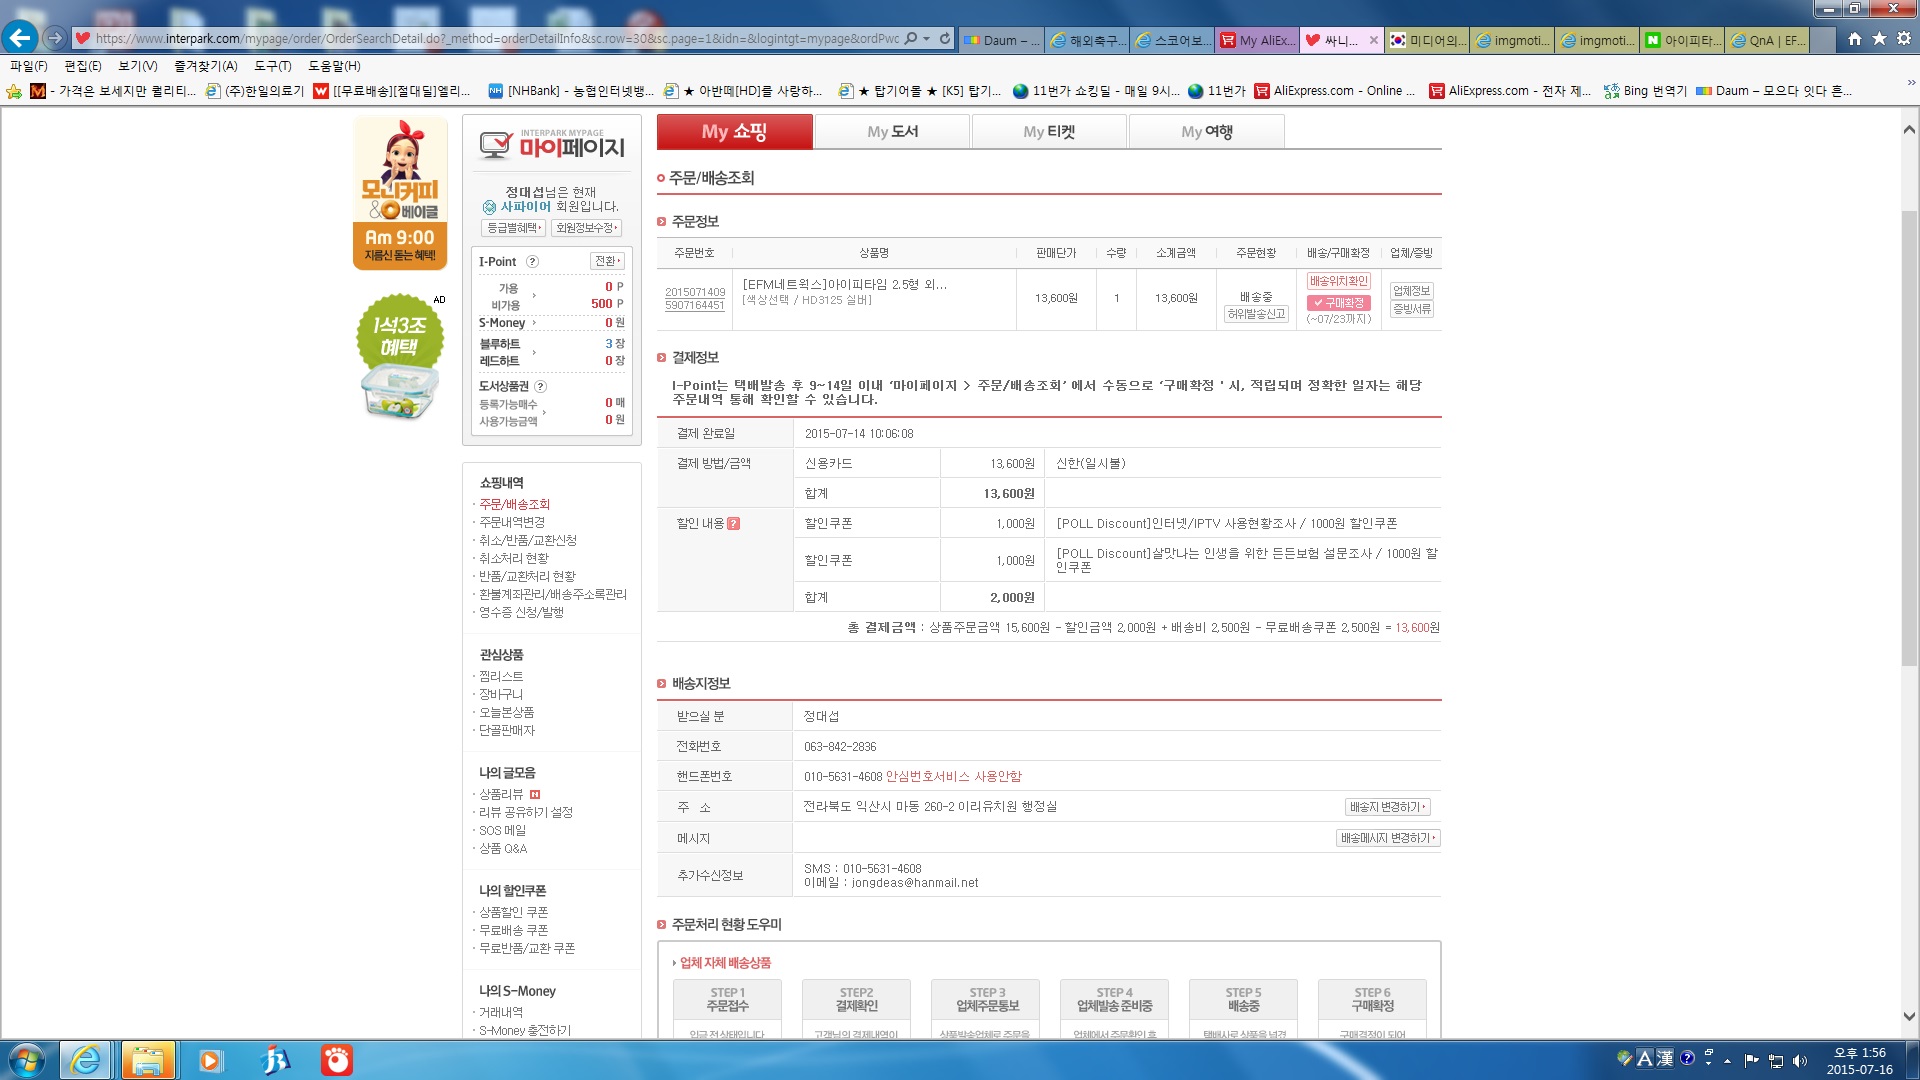Expand the 배송지 변경하기 button
Screen dimensions: 1920x1080
[1388, 807]
